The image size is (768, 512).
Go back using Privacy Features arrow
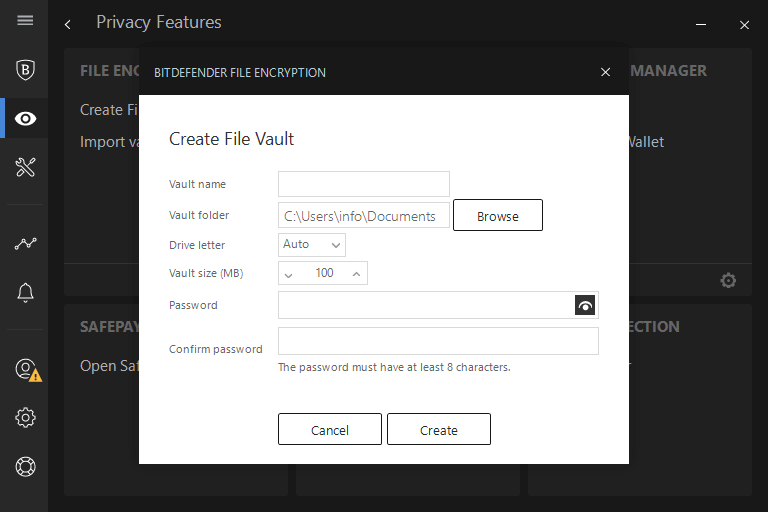click(67, 23)
